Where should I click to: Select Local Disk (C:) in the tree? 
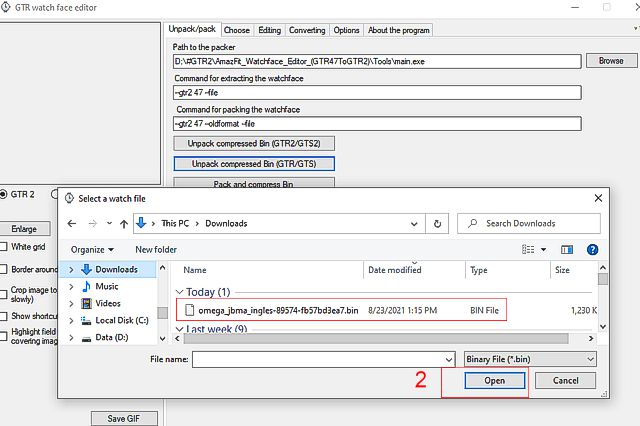click(122, 320)
